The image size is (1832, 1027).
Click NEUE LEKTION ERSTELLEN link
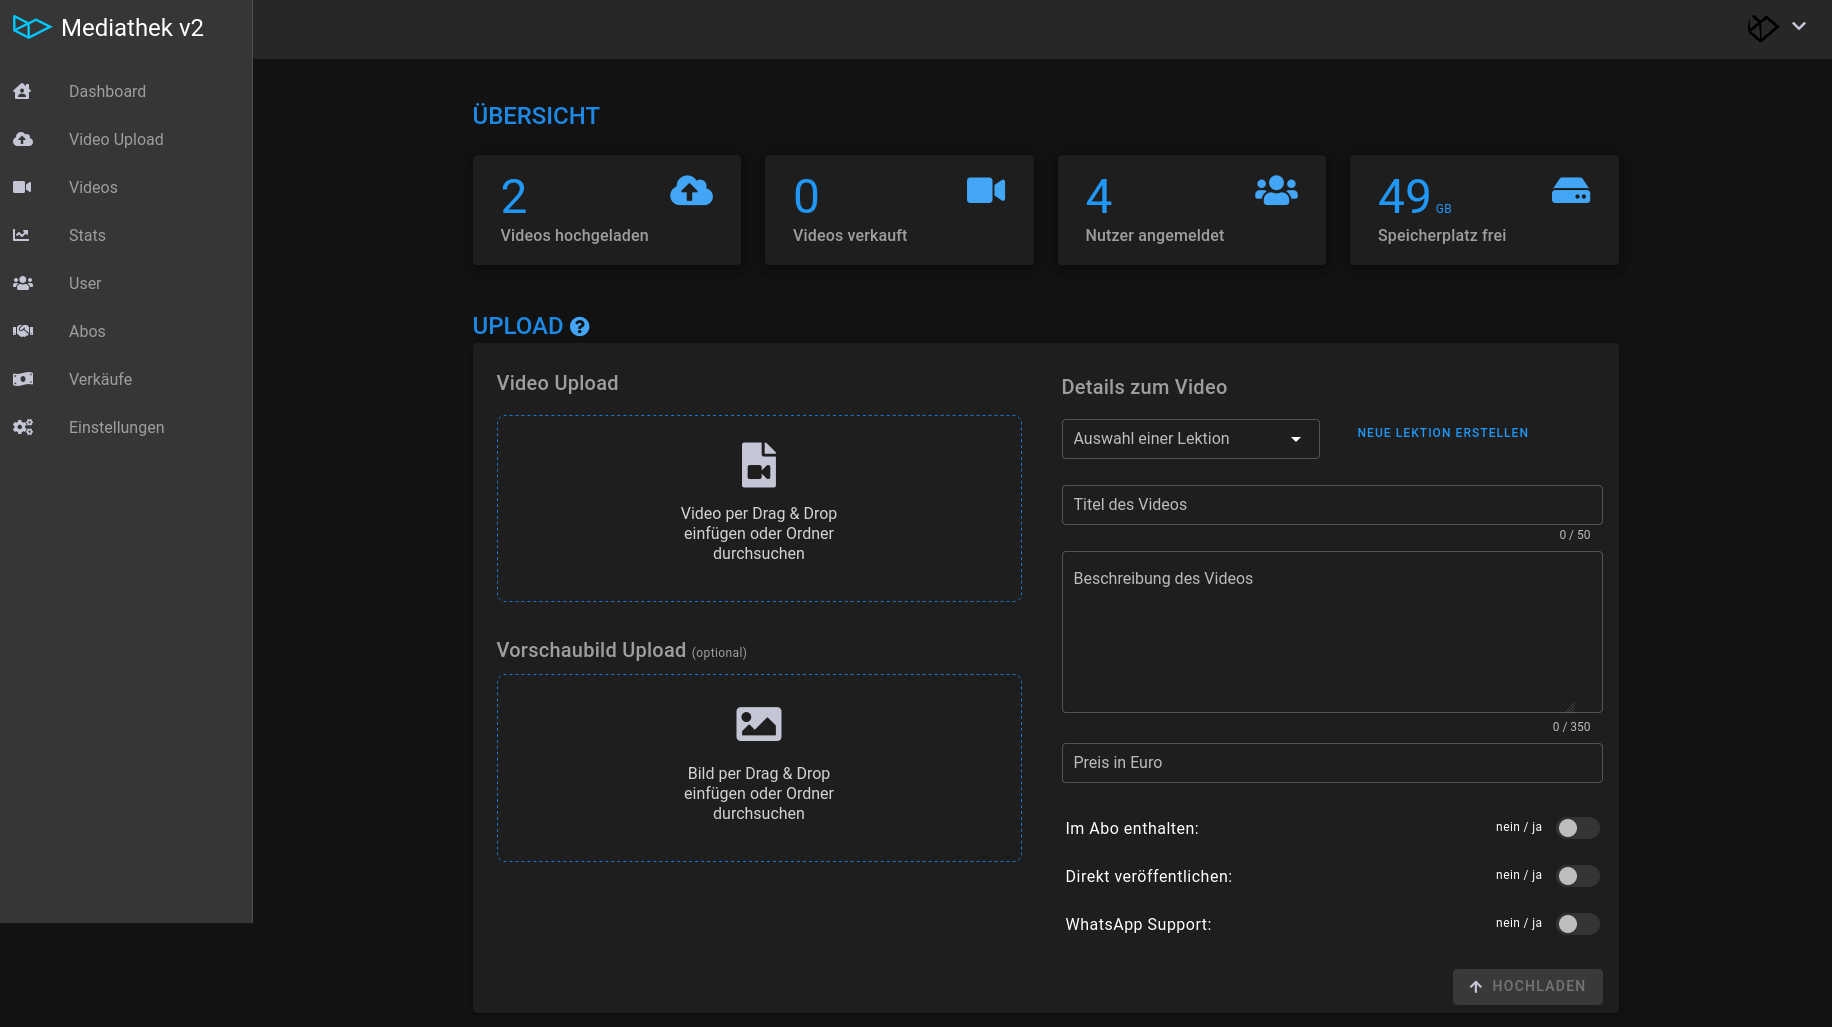1442,433
